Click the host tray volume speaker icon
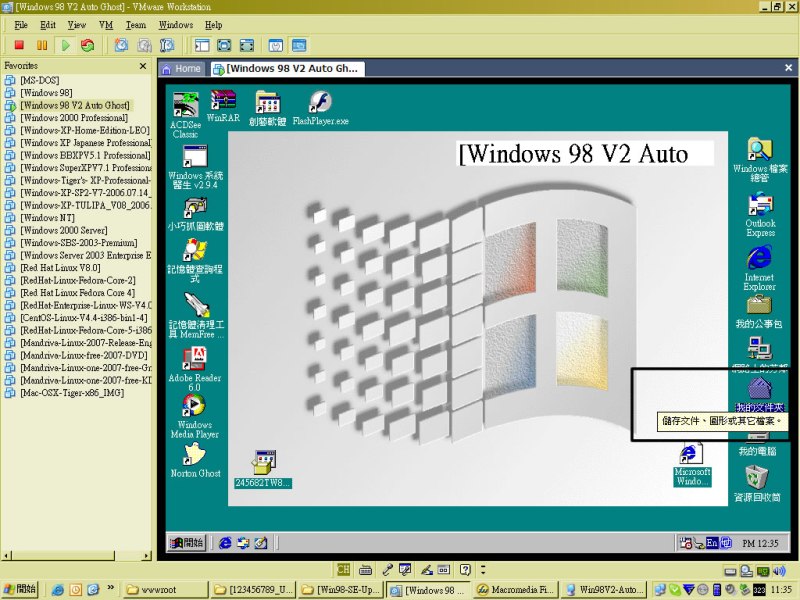 (779, 570)
